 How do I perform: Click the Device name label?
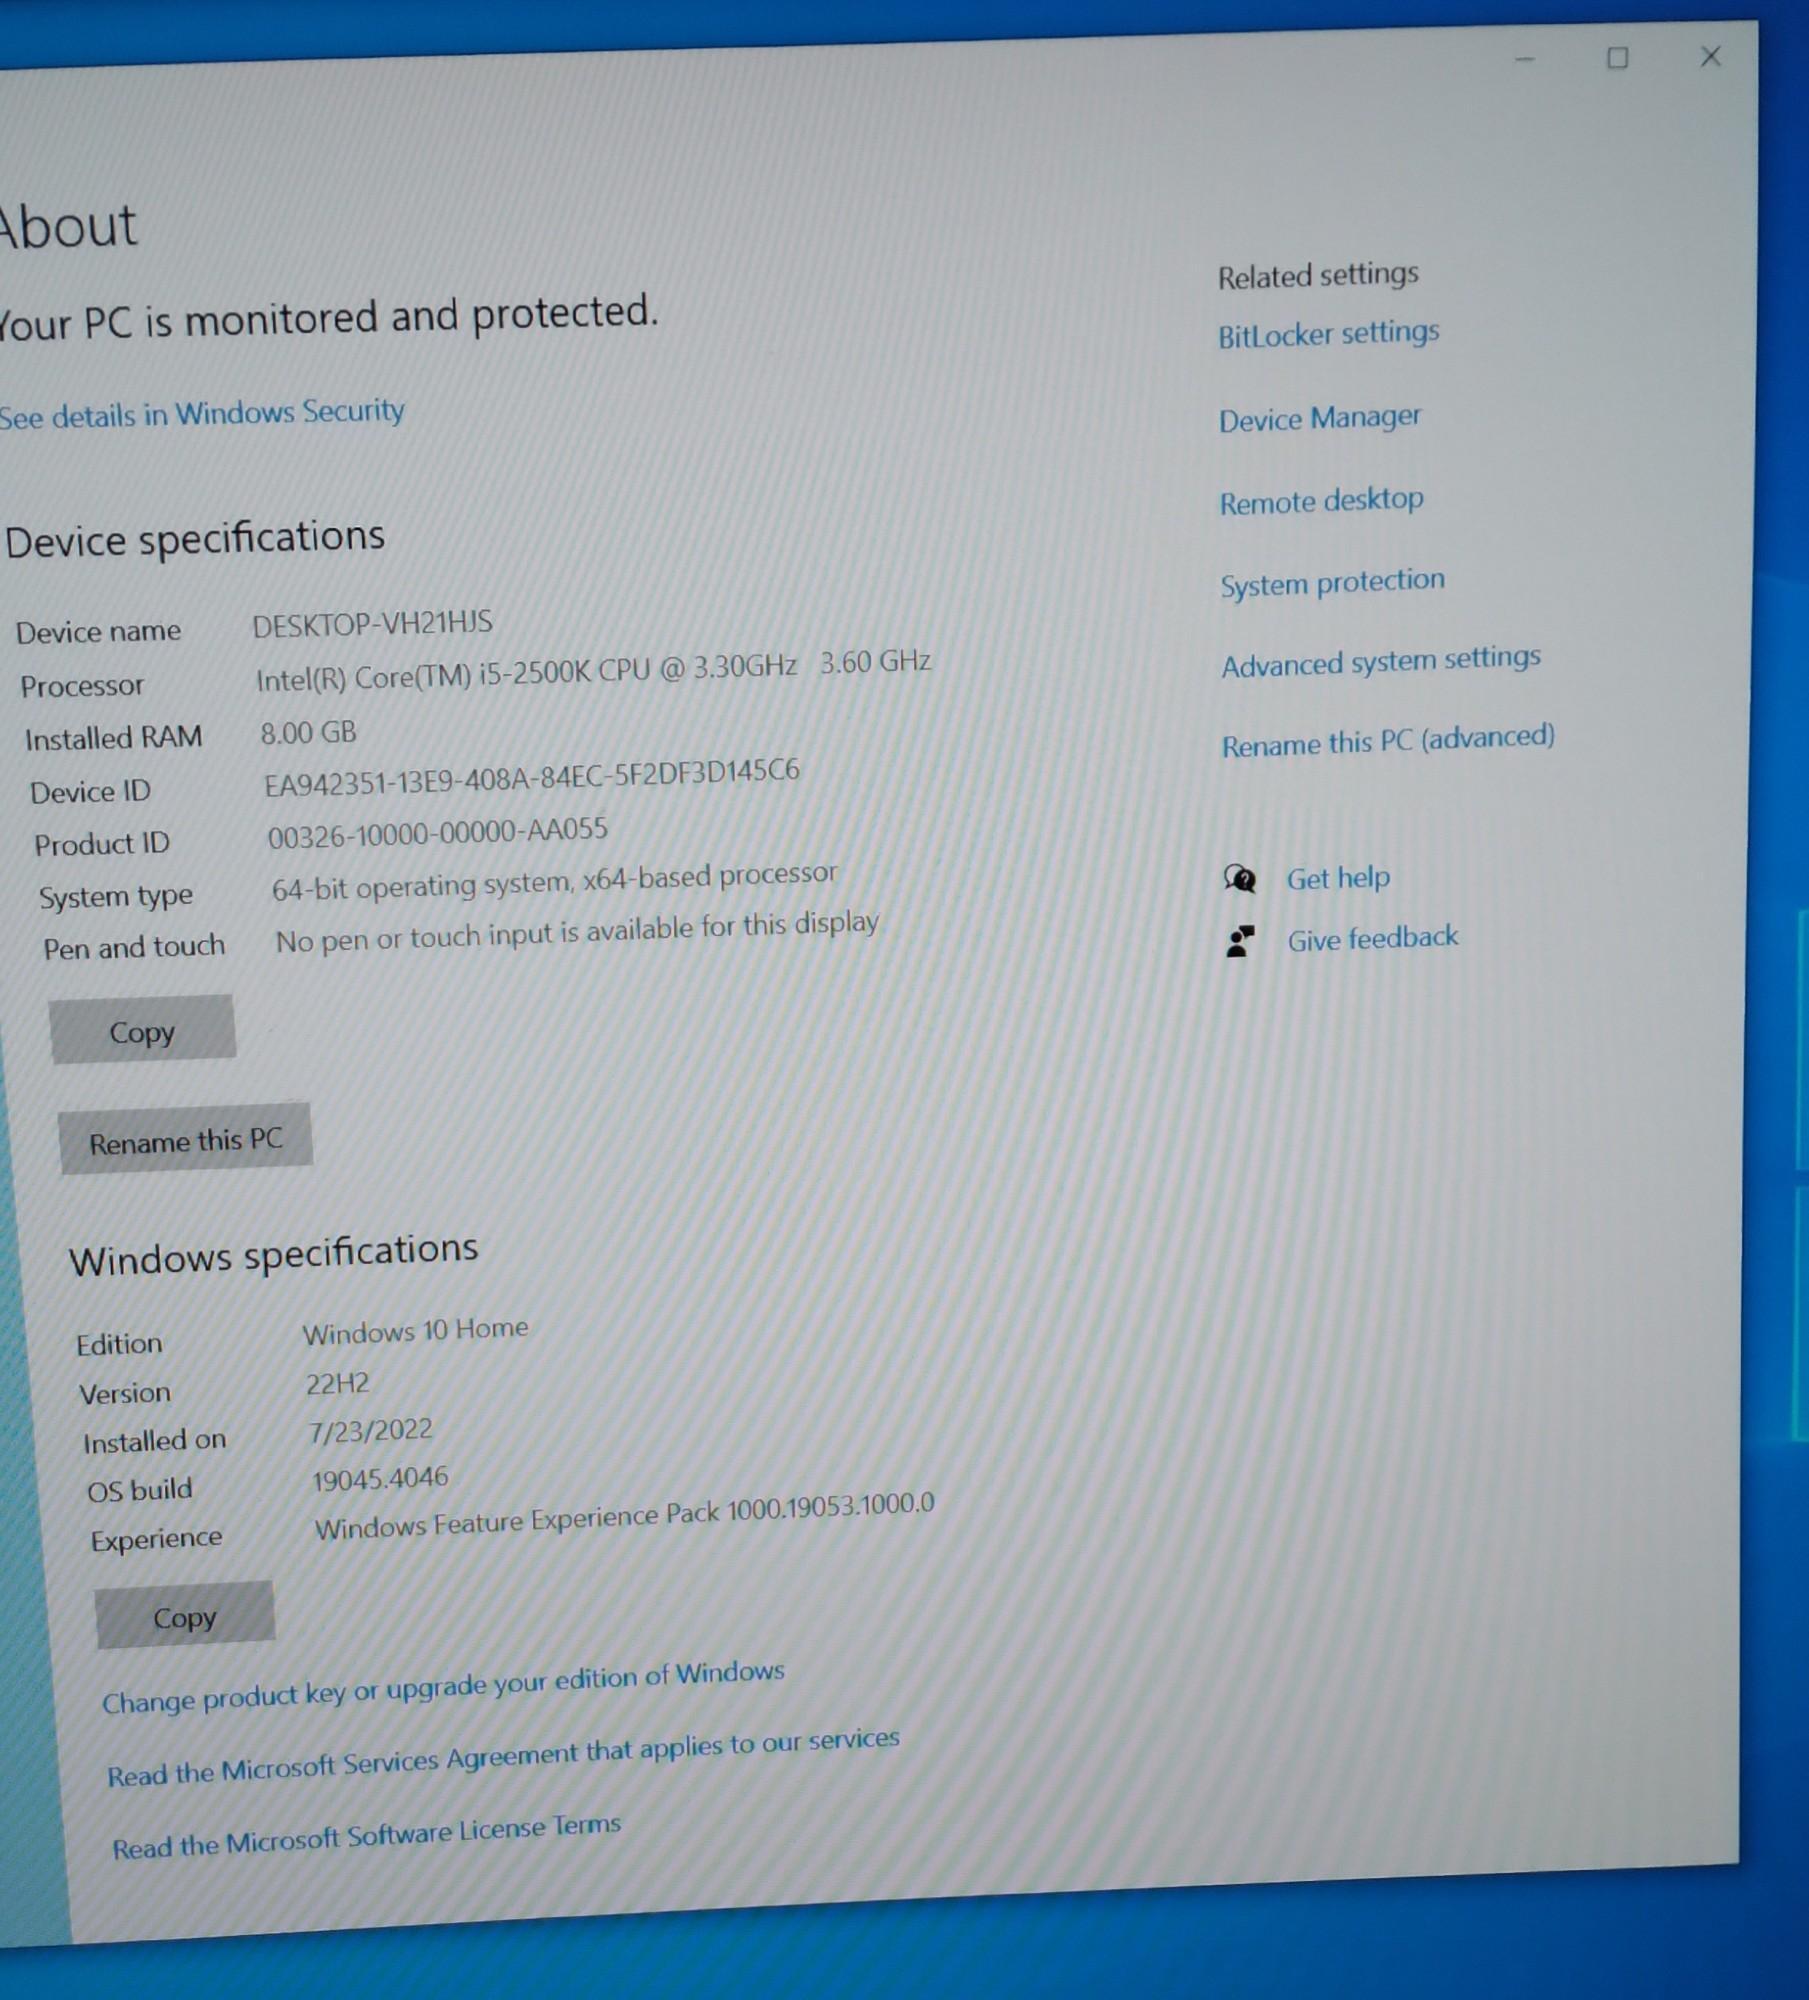[98, 632]
